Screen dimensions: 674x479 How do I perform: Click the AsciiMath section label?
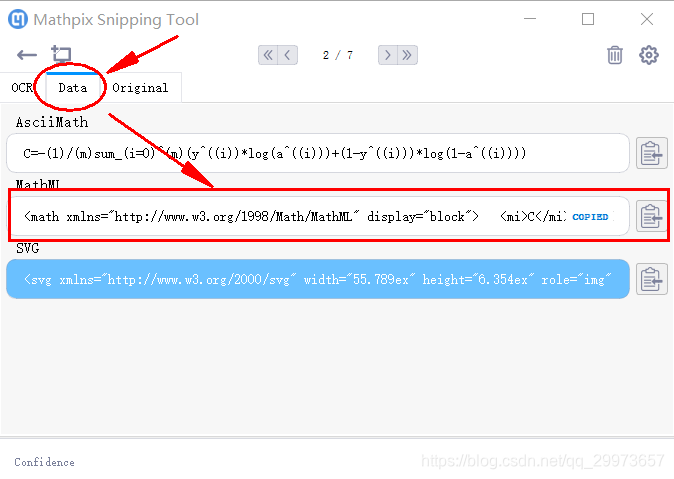point(52,122)
